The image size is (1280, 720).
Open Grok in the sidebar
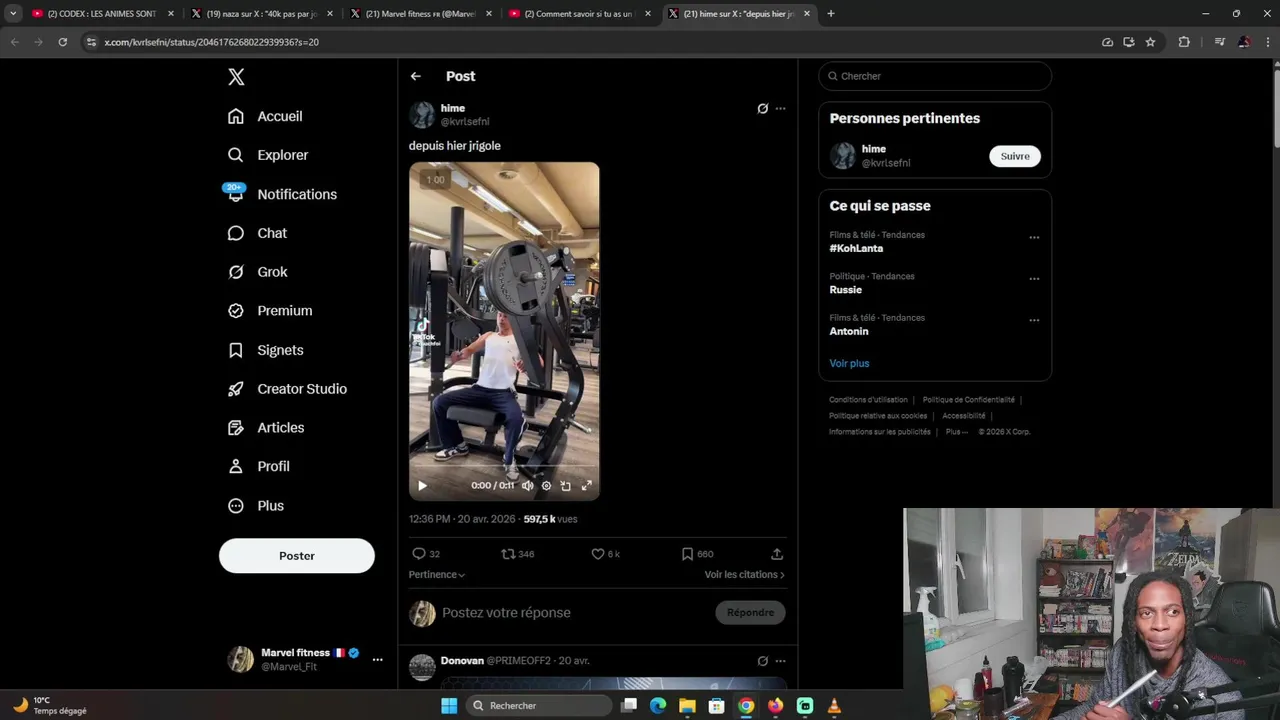(257, 272)
